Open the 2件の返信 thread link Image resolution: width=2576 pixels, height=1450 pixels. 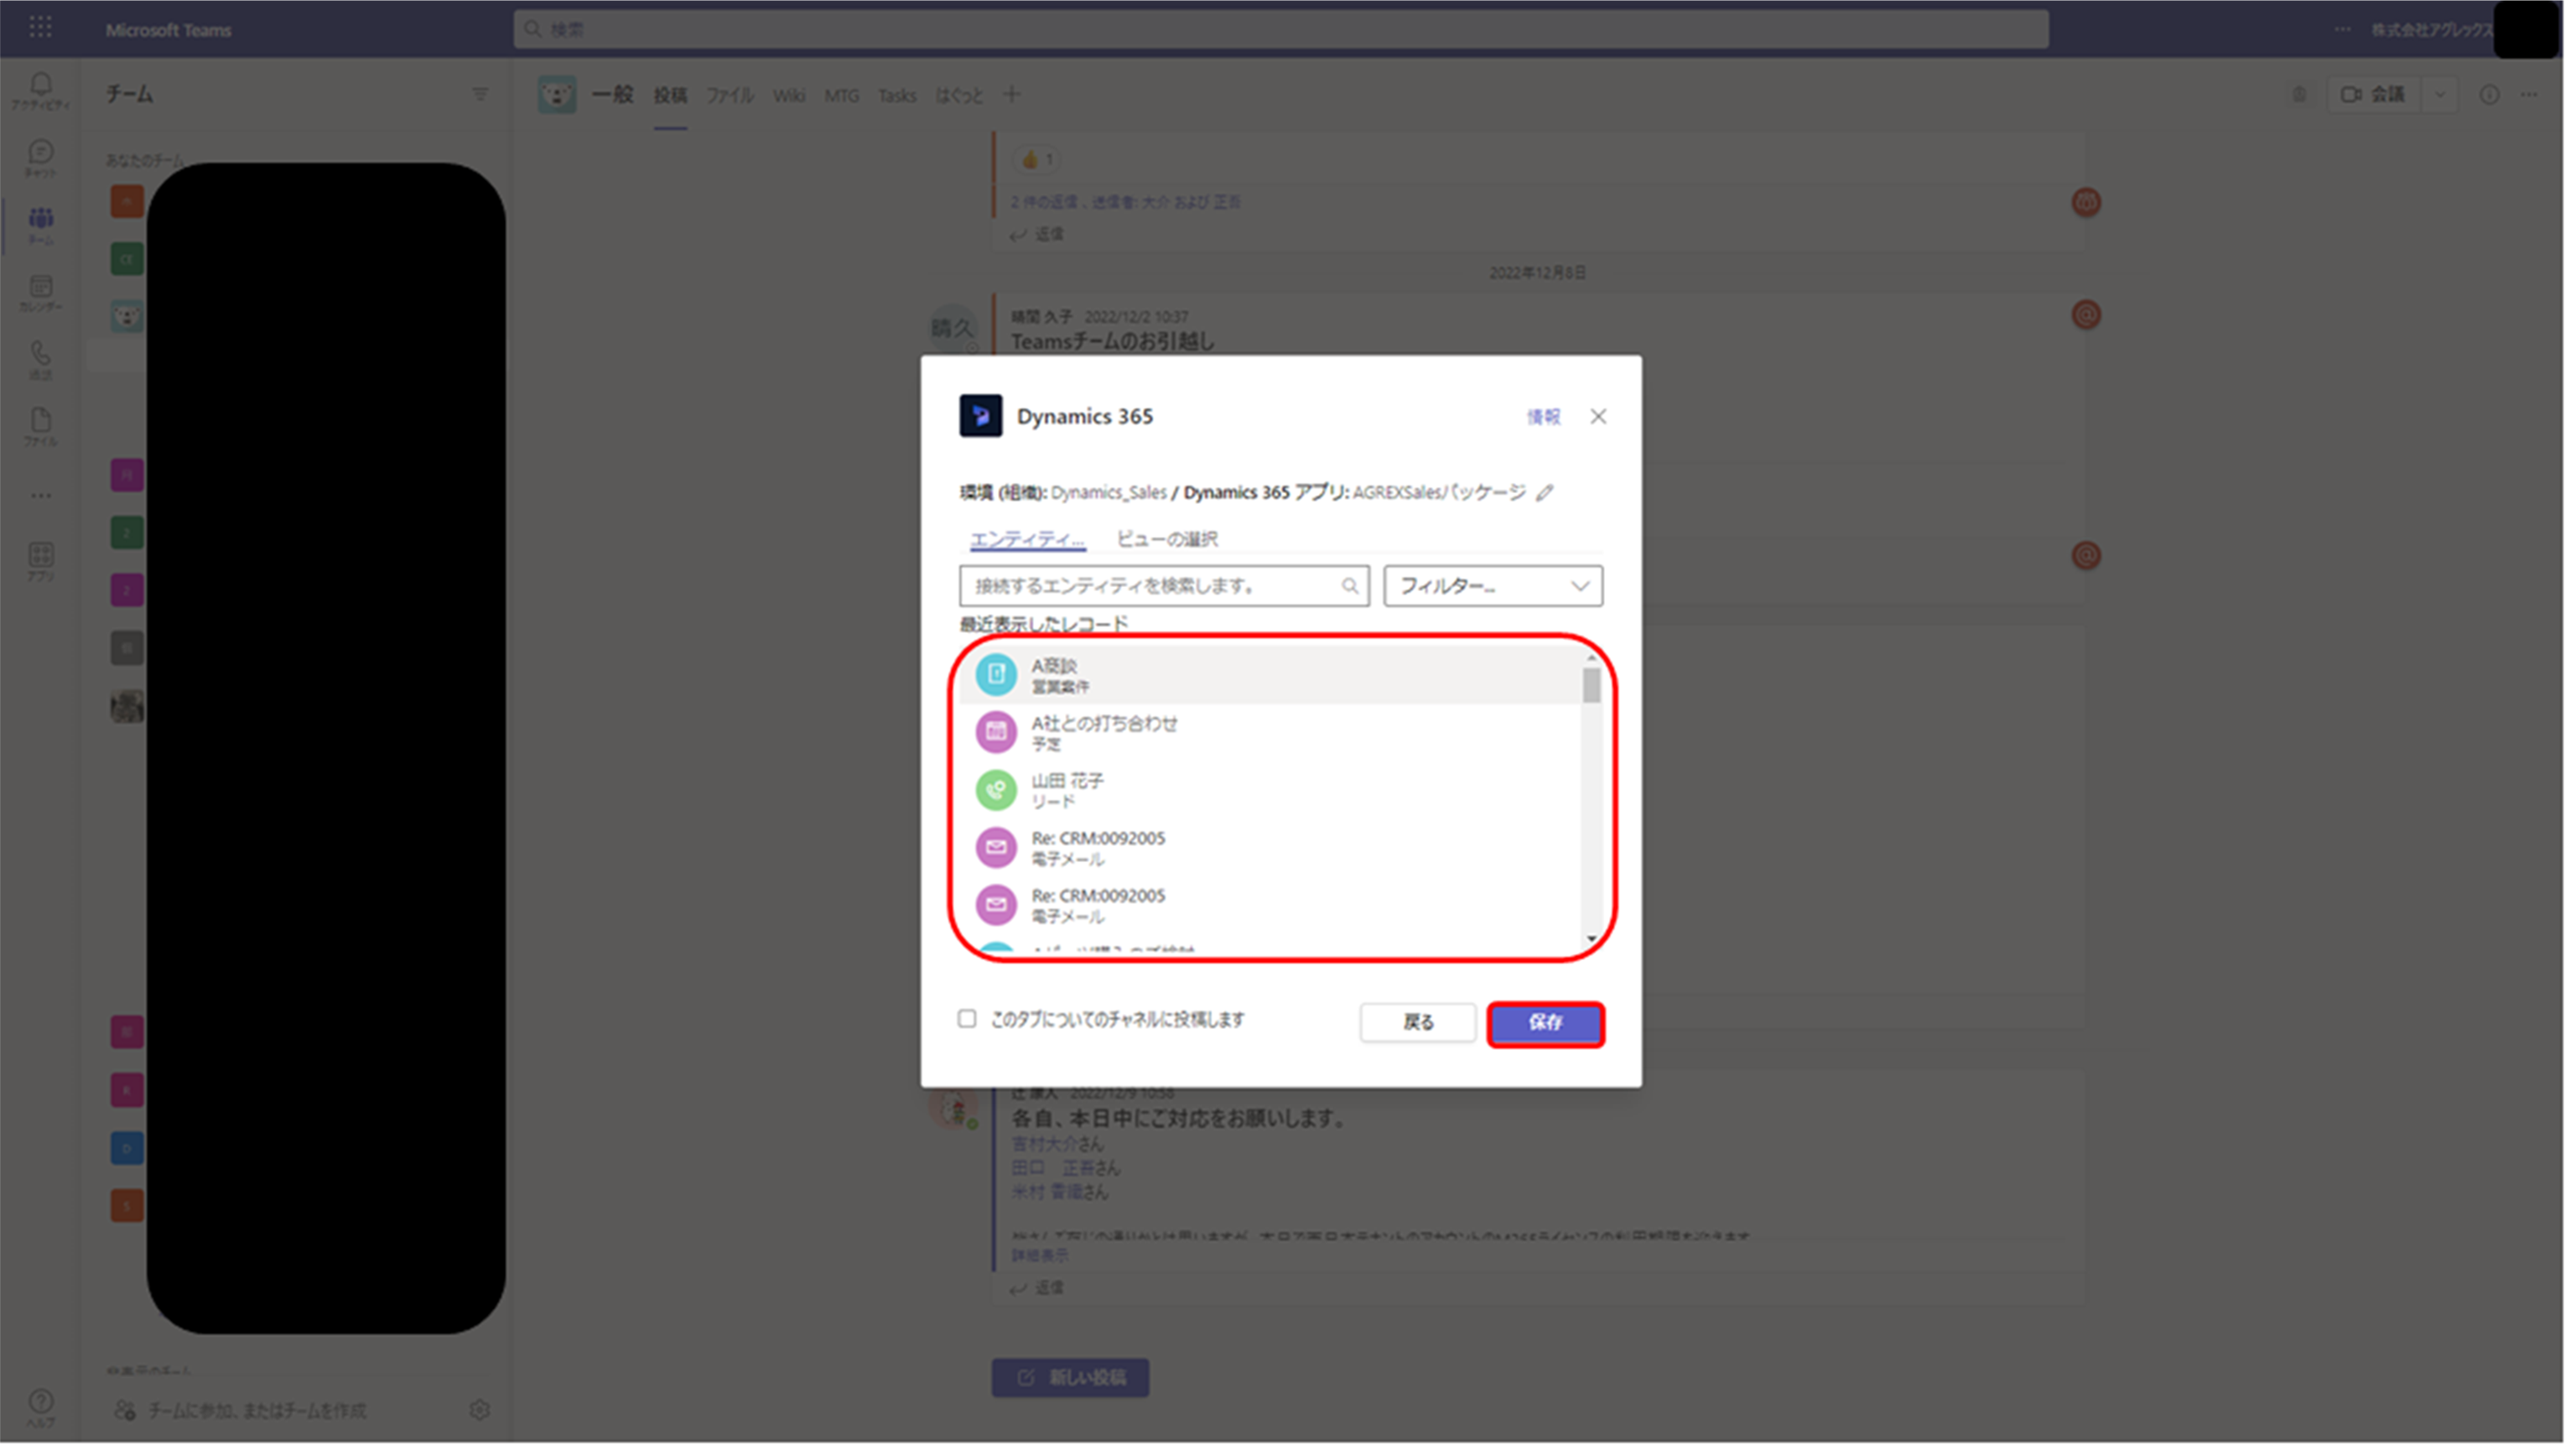pos(1126,202)
